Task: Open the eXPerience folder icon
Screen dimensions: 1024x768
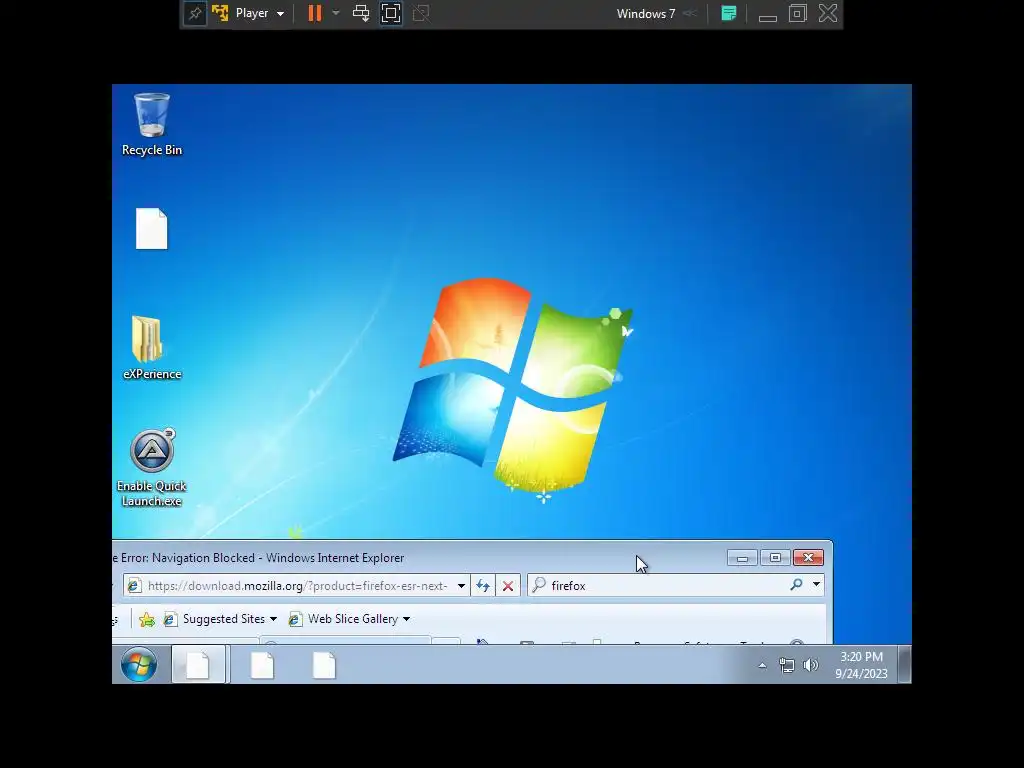Action: coord(152,347)
